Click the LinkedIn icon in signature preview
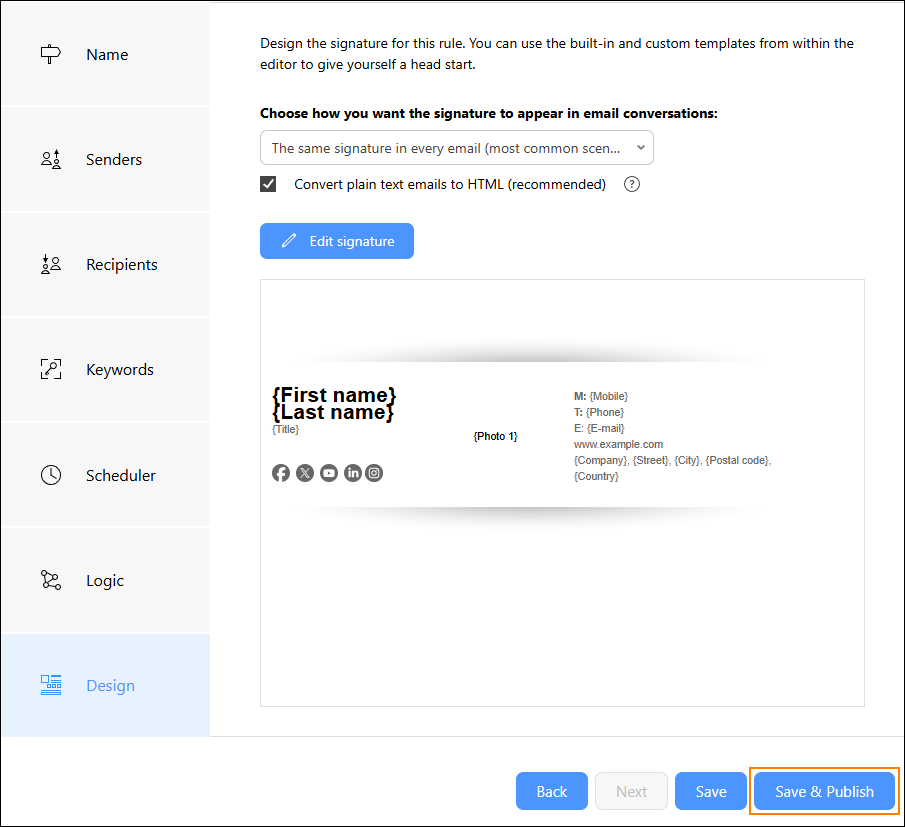 (353, 473)
